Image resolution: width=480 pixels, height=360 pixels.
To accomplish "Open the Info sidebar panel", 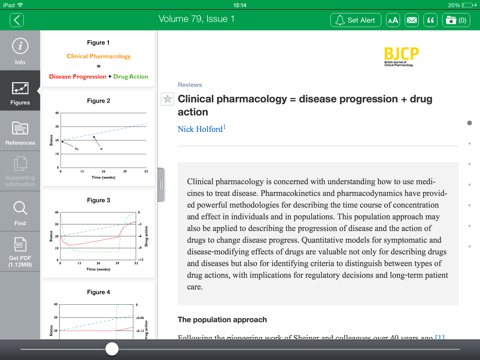I will [x=20, y=50].
